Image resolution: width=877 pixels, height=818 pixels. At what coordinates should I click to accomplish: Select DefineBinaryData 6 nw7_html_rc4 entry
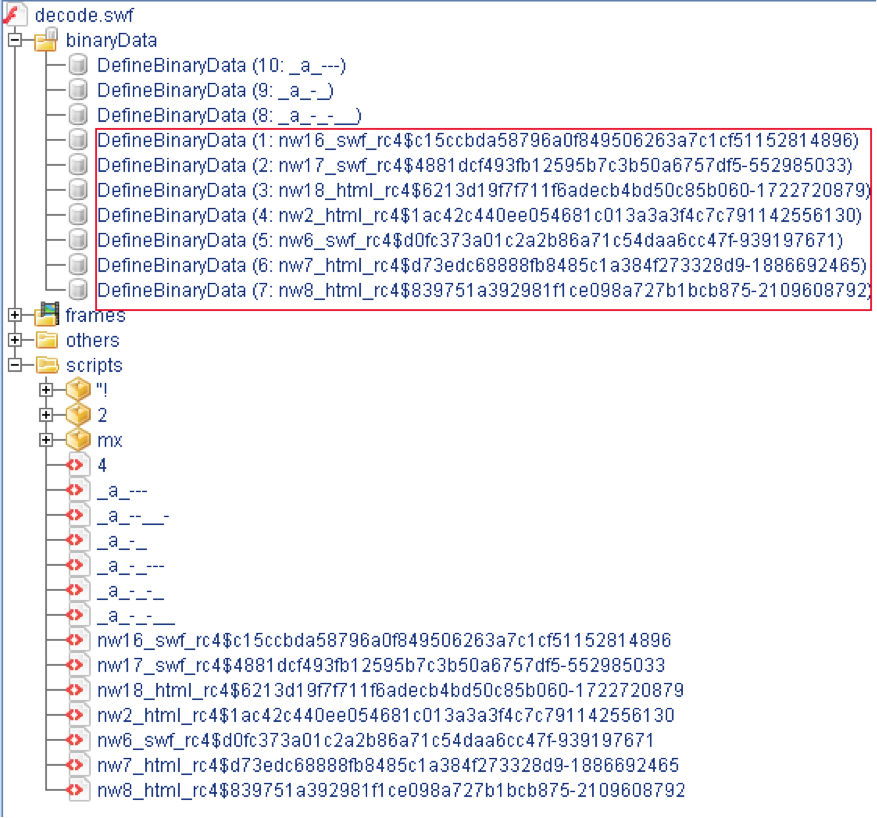tap(483, 265)
